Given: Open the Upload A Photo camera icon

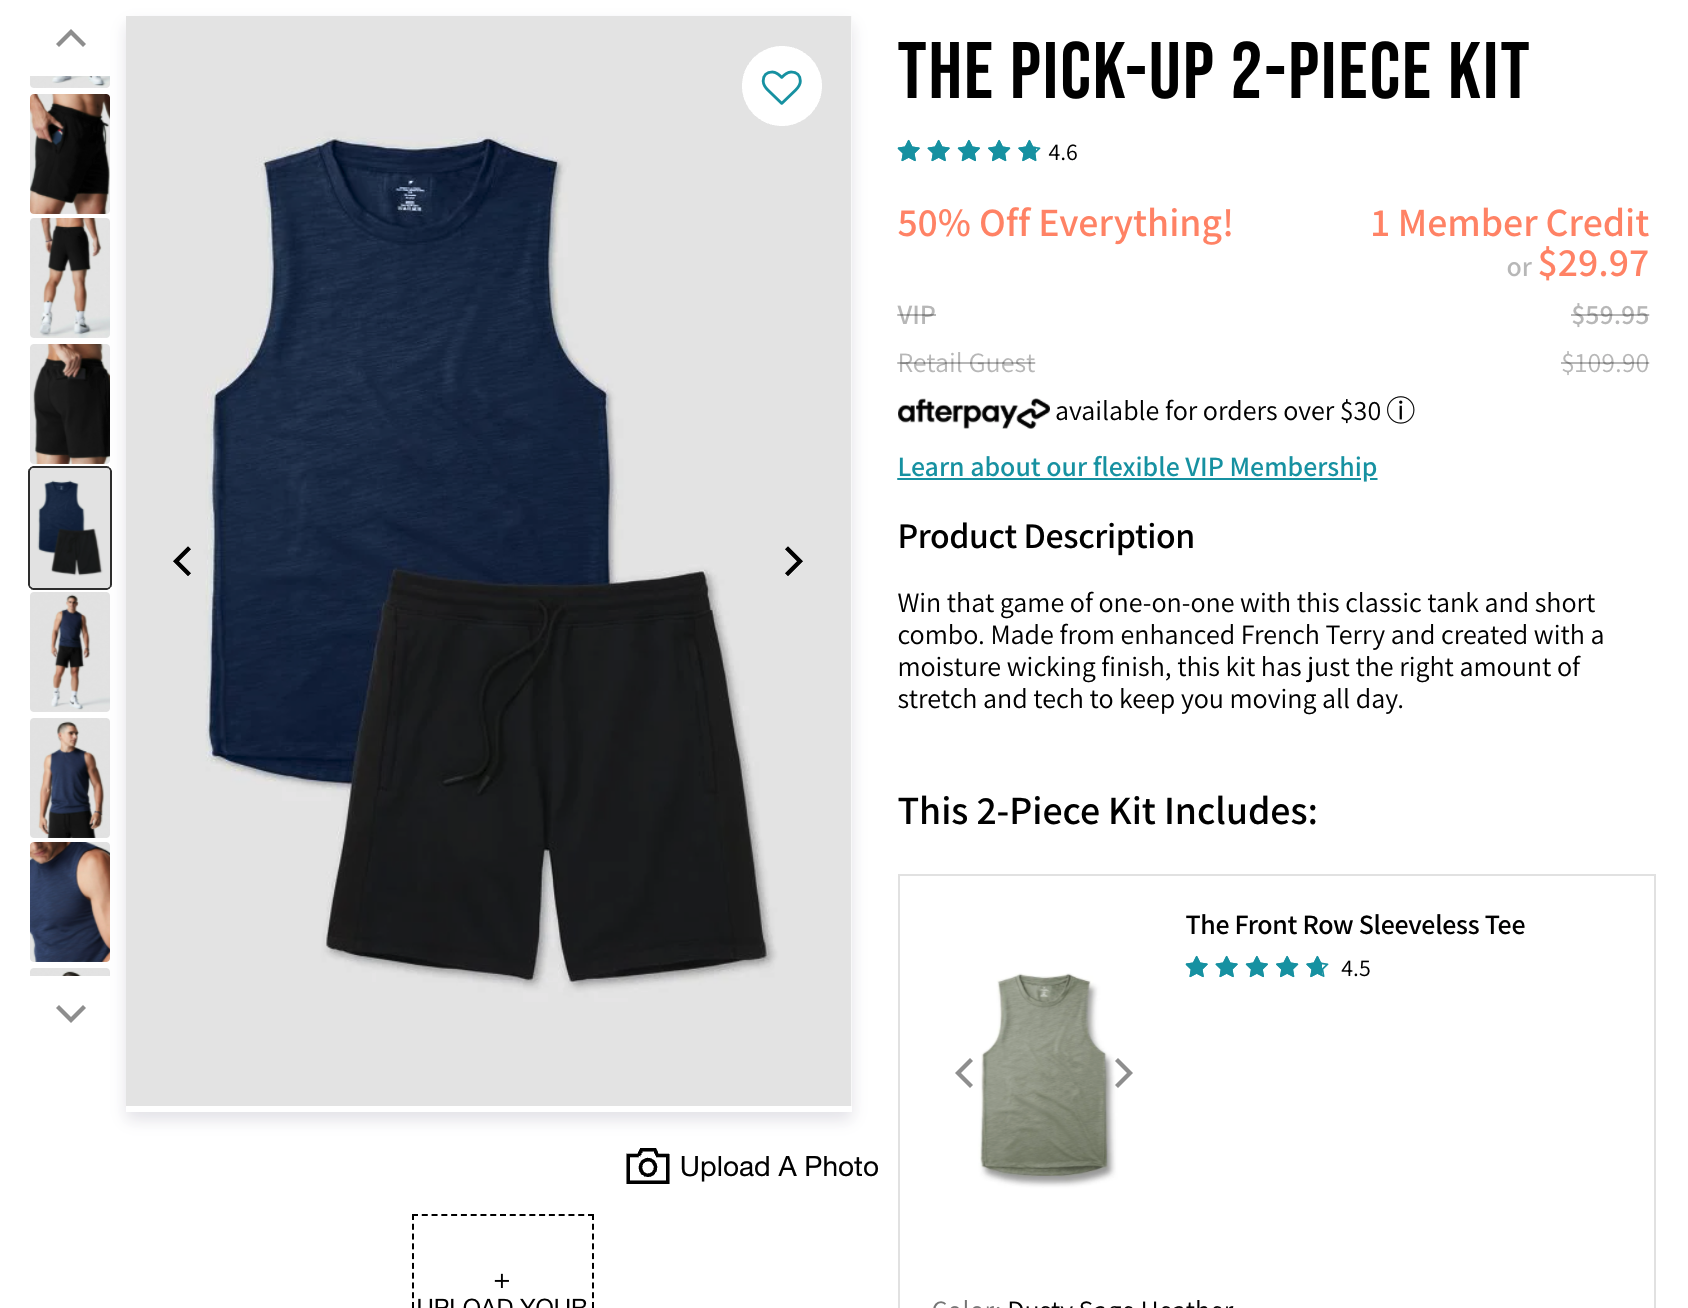Looking at the screenshot, I should 646,1166.
